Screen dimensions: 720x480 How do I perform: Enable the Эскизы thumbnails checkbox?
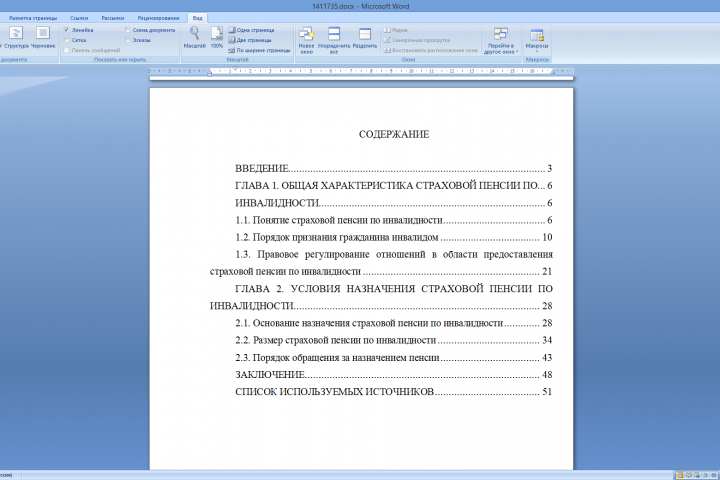coord(127,40)
